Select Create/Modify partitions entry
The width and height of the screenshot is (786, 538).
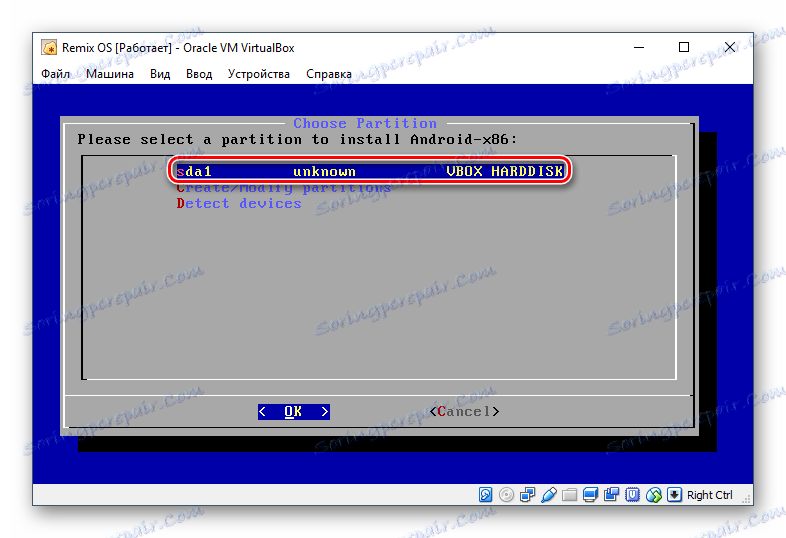(284, 188)
